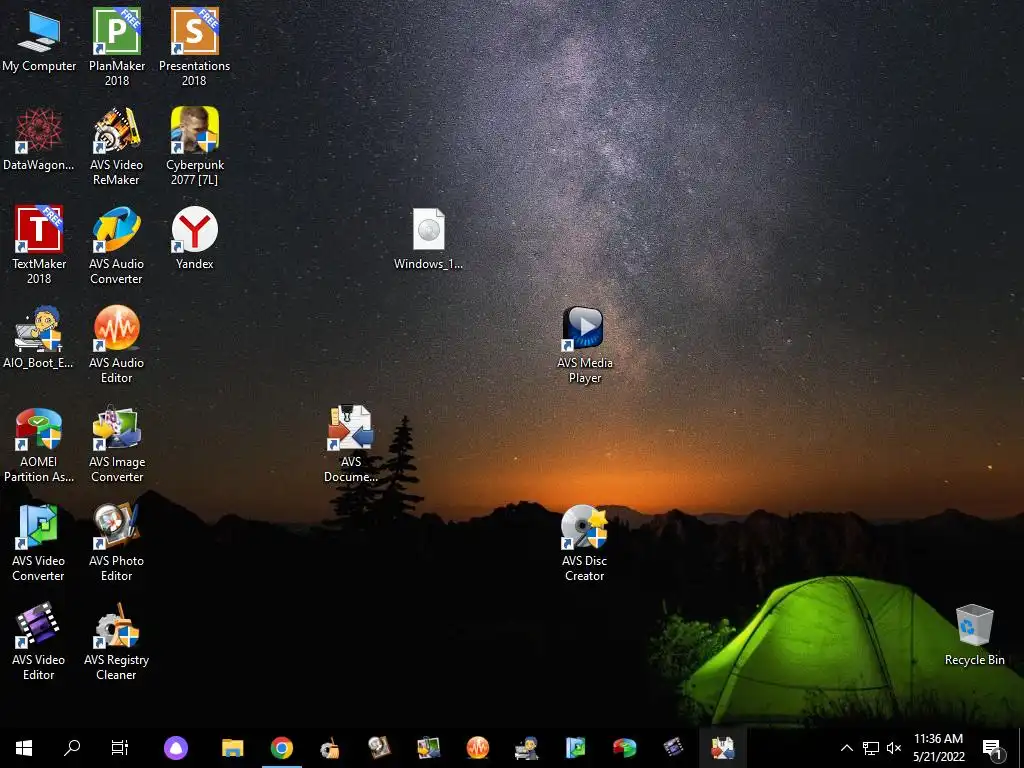The image size is (1024, 768).
Task: Open taskbar Search magnifier
Action: [x=72, y=748]
